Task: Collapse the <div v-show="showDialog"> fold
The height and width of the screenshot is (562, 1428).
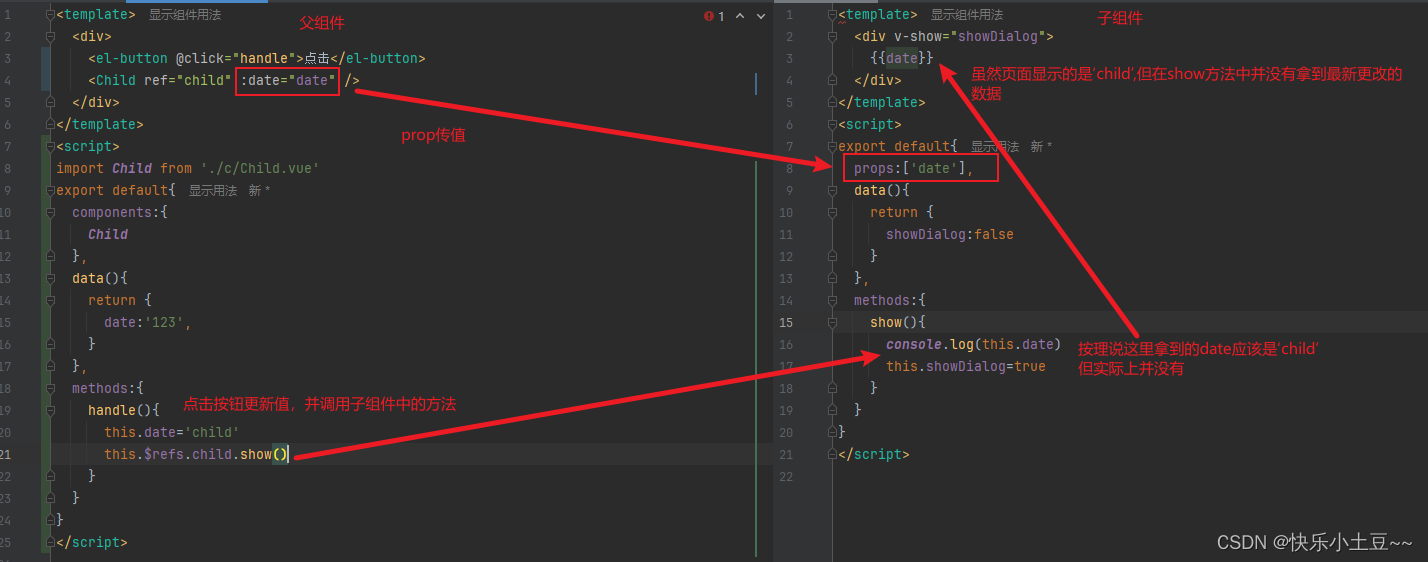Action: (x=833, y=37)
